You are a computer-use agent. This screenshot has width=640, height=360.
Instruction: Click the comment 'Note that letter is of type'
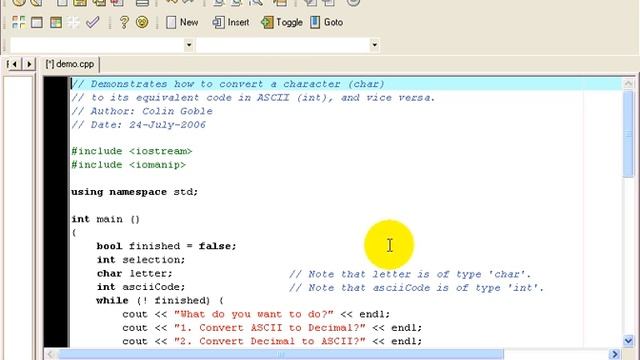(410, 274)
